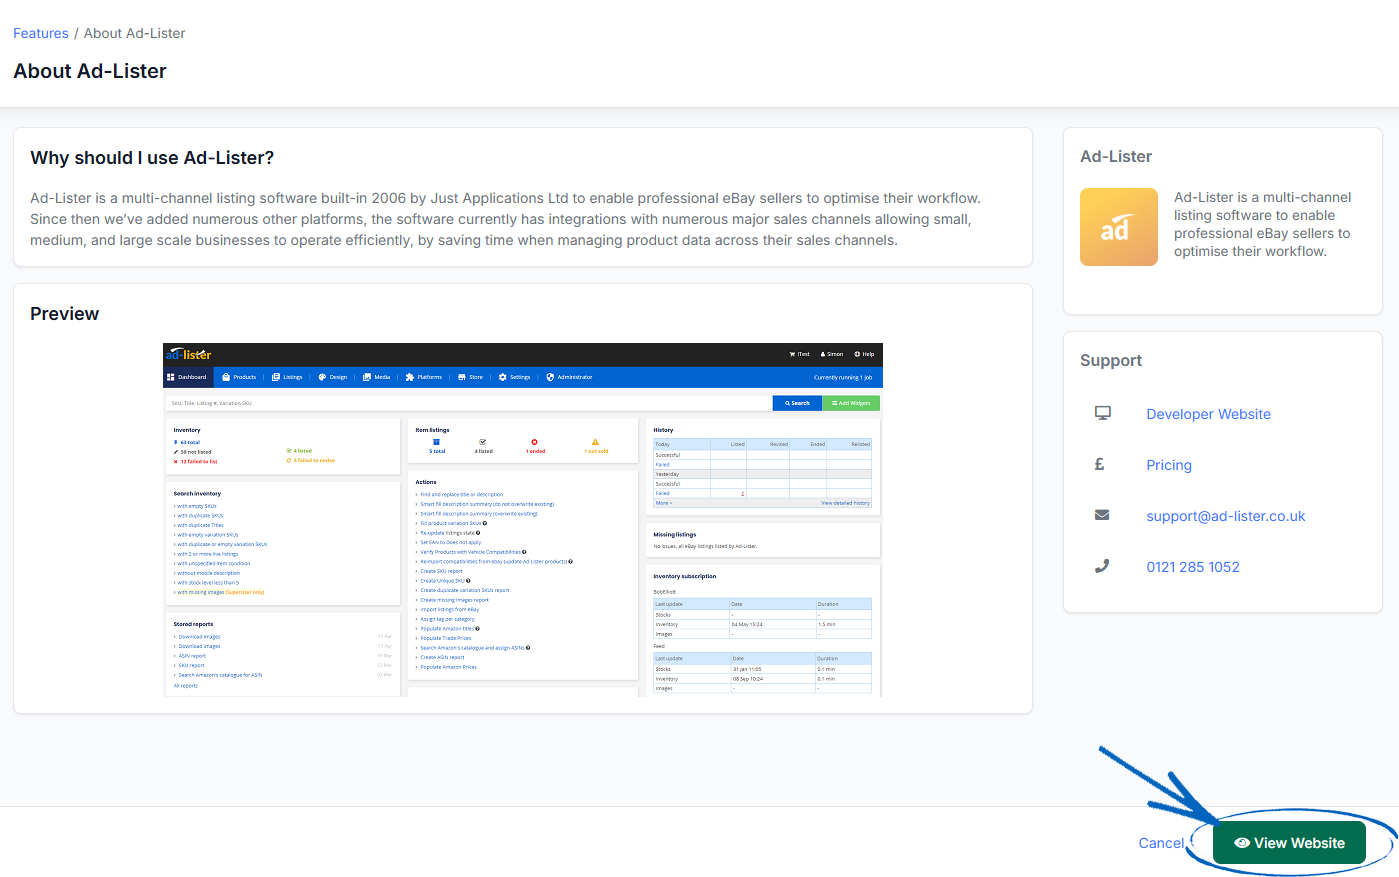The height and width of the screenshot is (877, 1399).
Task: Click the Cancel link
Action: [1161, 843]
